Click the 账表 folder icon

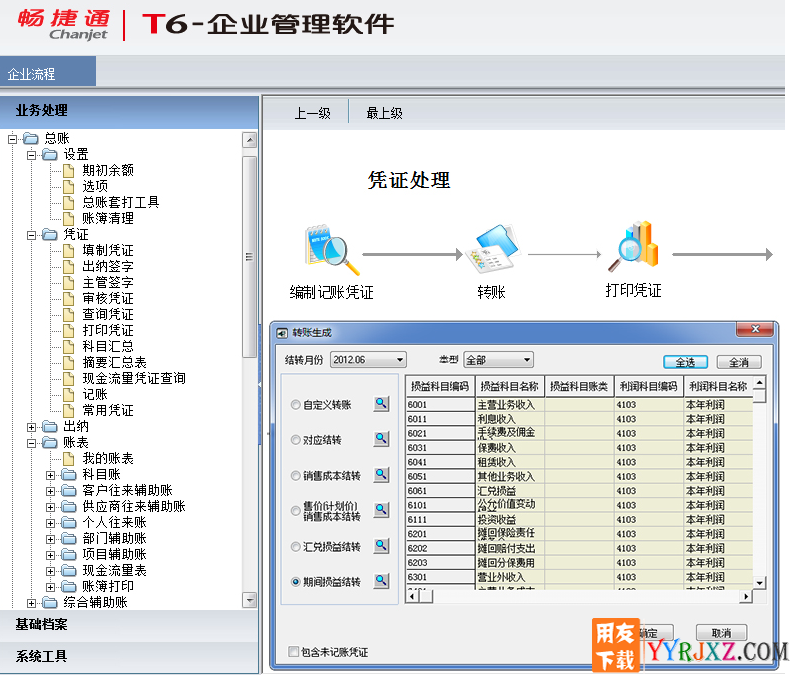50,443
